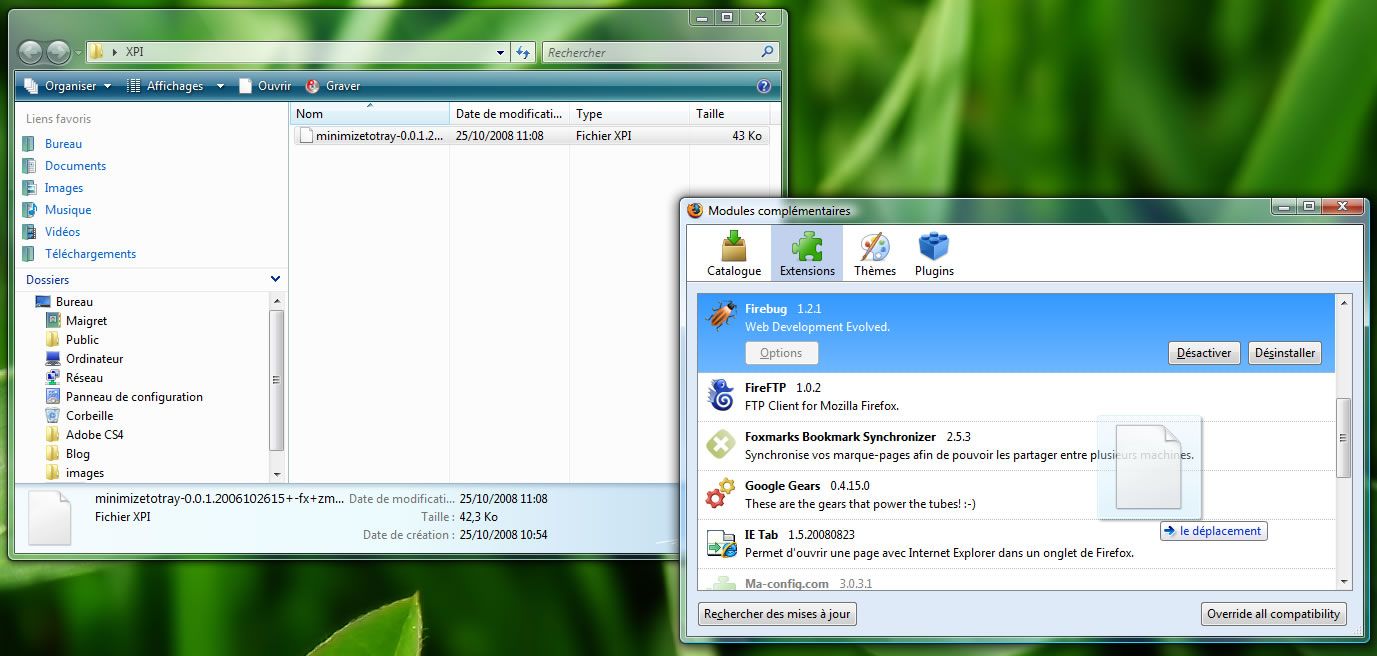The image size is (1377, 656).
Task: Go back in the Explorer window
Action: coord(30,52)
